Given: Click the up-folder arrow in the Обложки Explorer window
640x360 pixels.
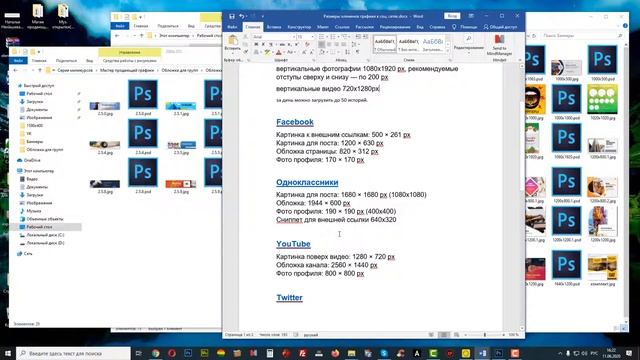Looking at the screenshot, I should (x=40, y=70).
